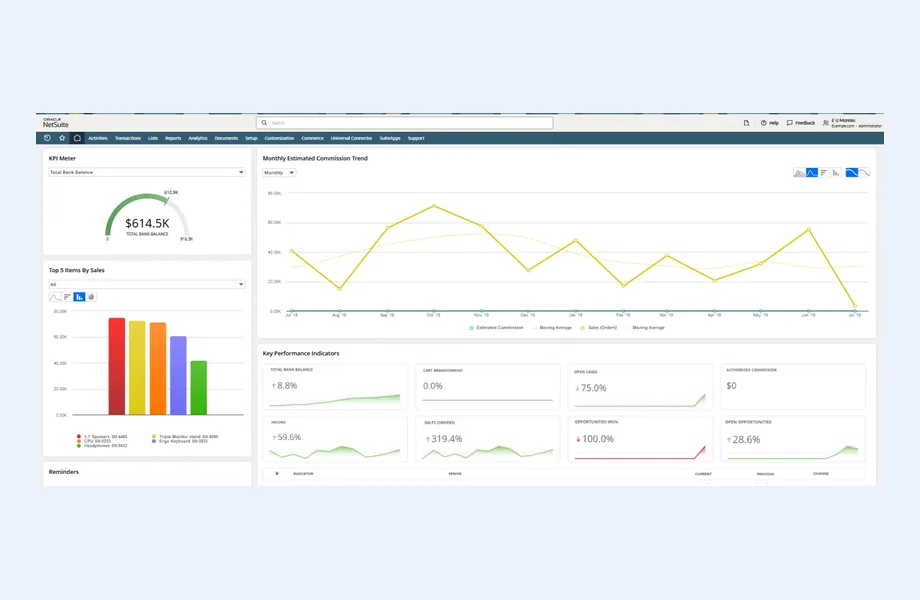
Task: Open the SuiteApps menu
Action: (390, 138)
